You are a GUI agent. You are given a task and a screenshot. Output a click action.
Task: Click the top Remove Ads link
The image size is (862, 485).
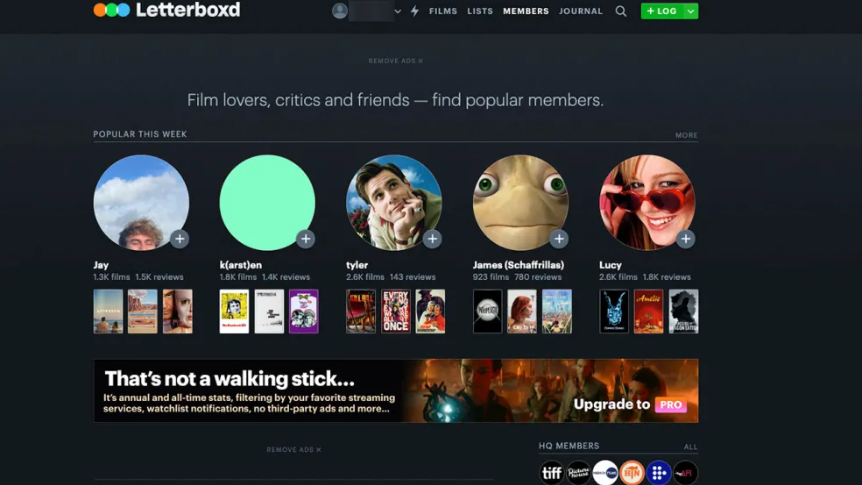(x=395, y=61)
